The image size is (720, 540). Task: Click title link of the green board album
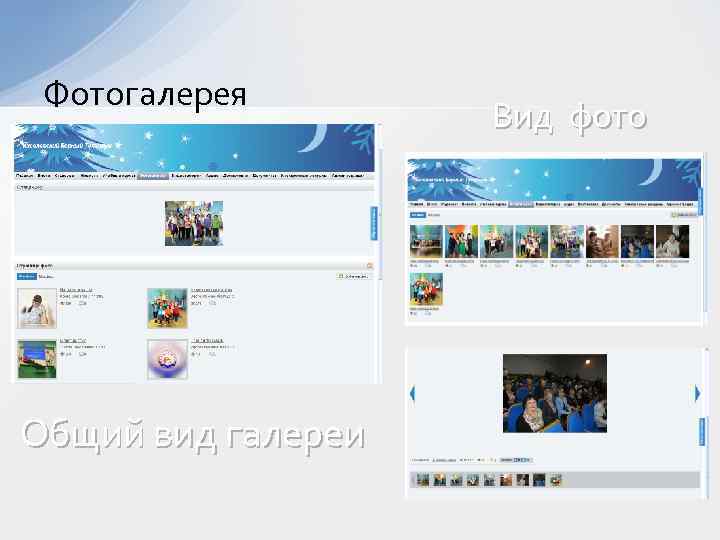pyautogui.click(x=73, y=341)
